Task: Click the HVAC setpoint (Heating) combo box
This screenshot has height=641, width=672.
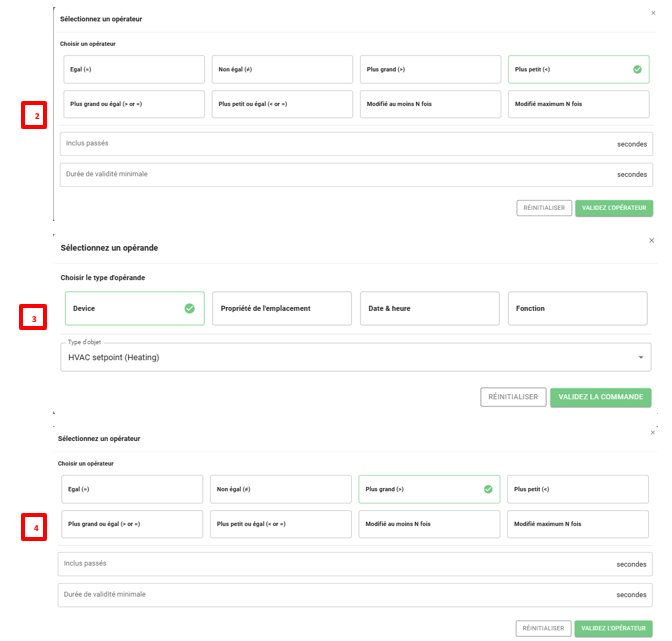Action: tap(340, 357)
